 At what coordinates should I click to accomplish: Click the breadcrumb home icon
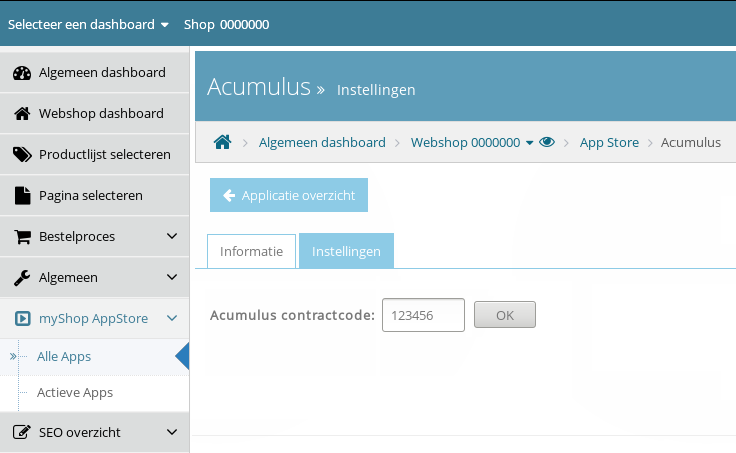(x=222, y=142)
